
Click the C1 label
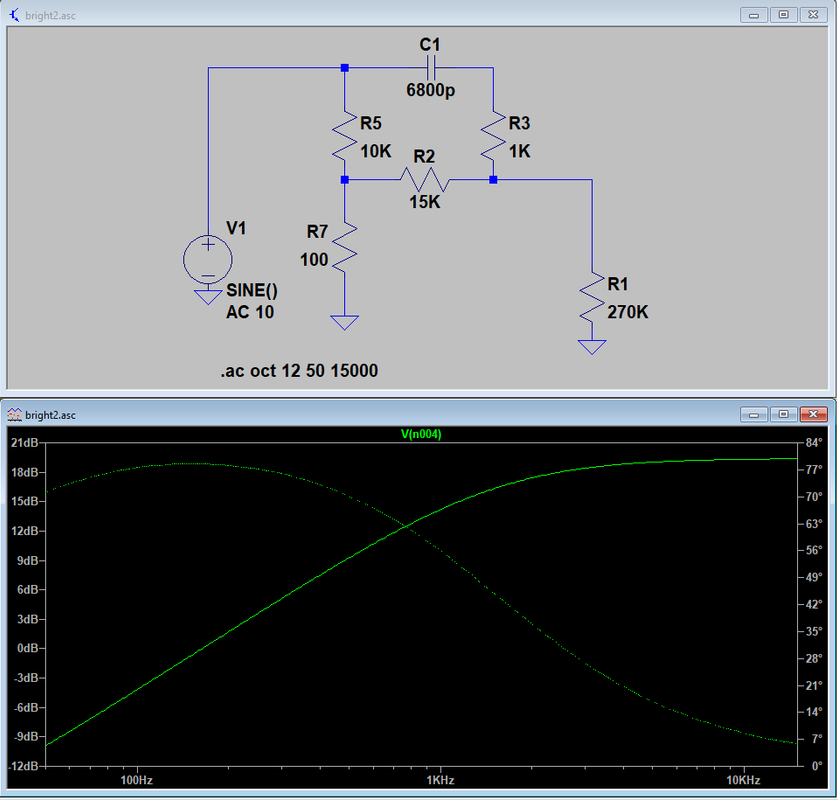tap(430, 44)
